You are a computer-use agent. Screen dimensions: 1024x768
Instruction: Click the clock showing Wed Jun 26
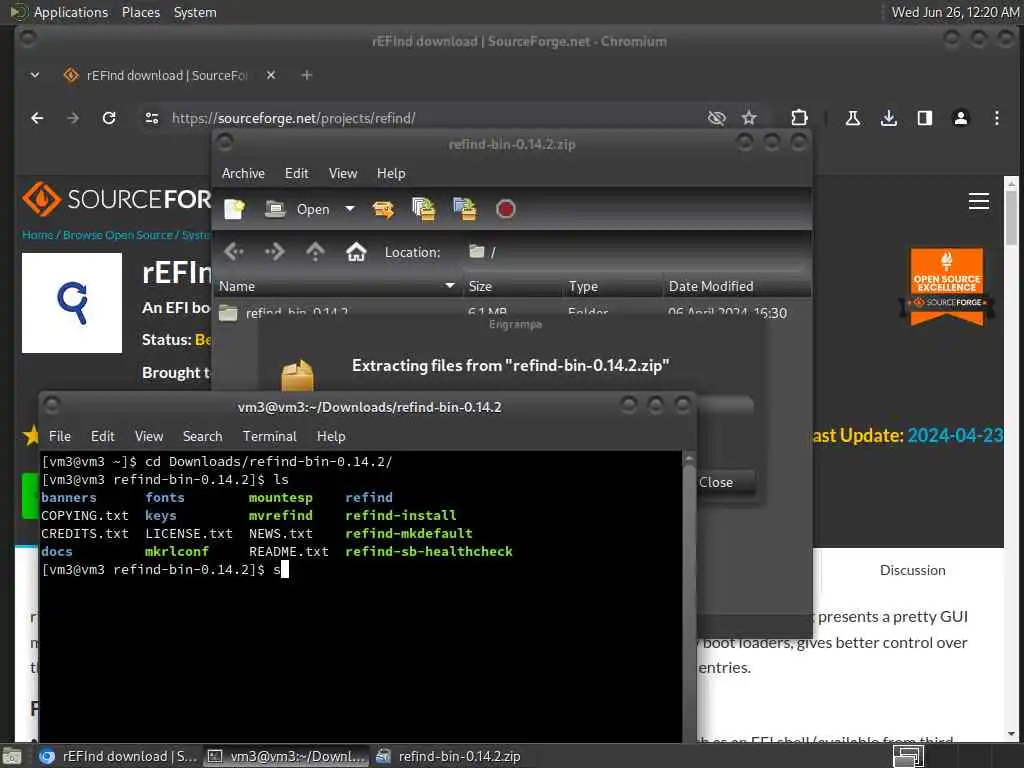pos(955,12)
